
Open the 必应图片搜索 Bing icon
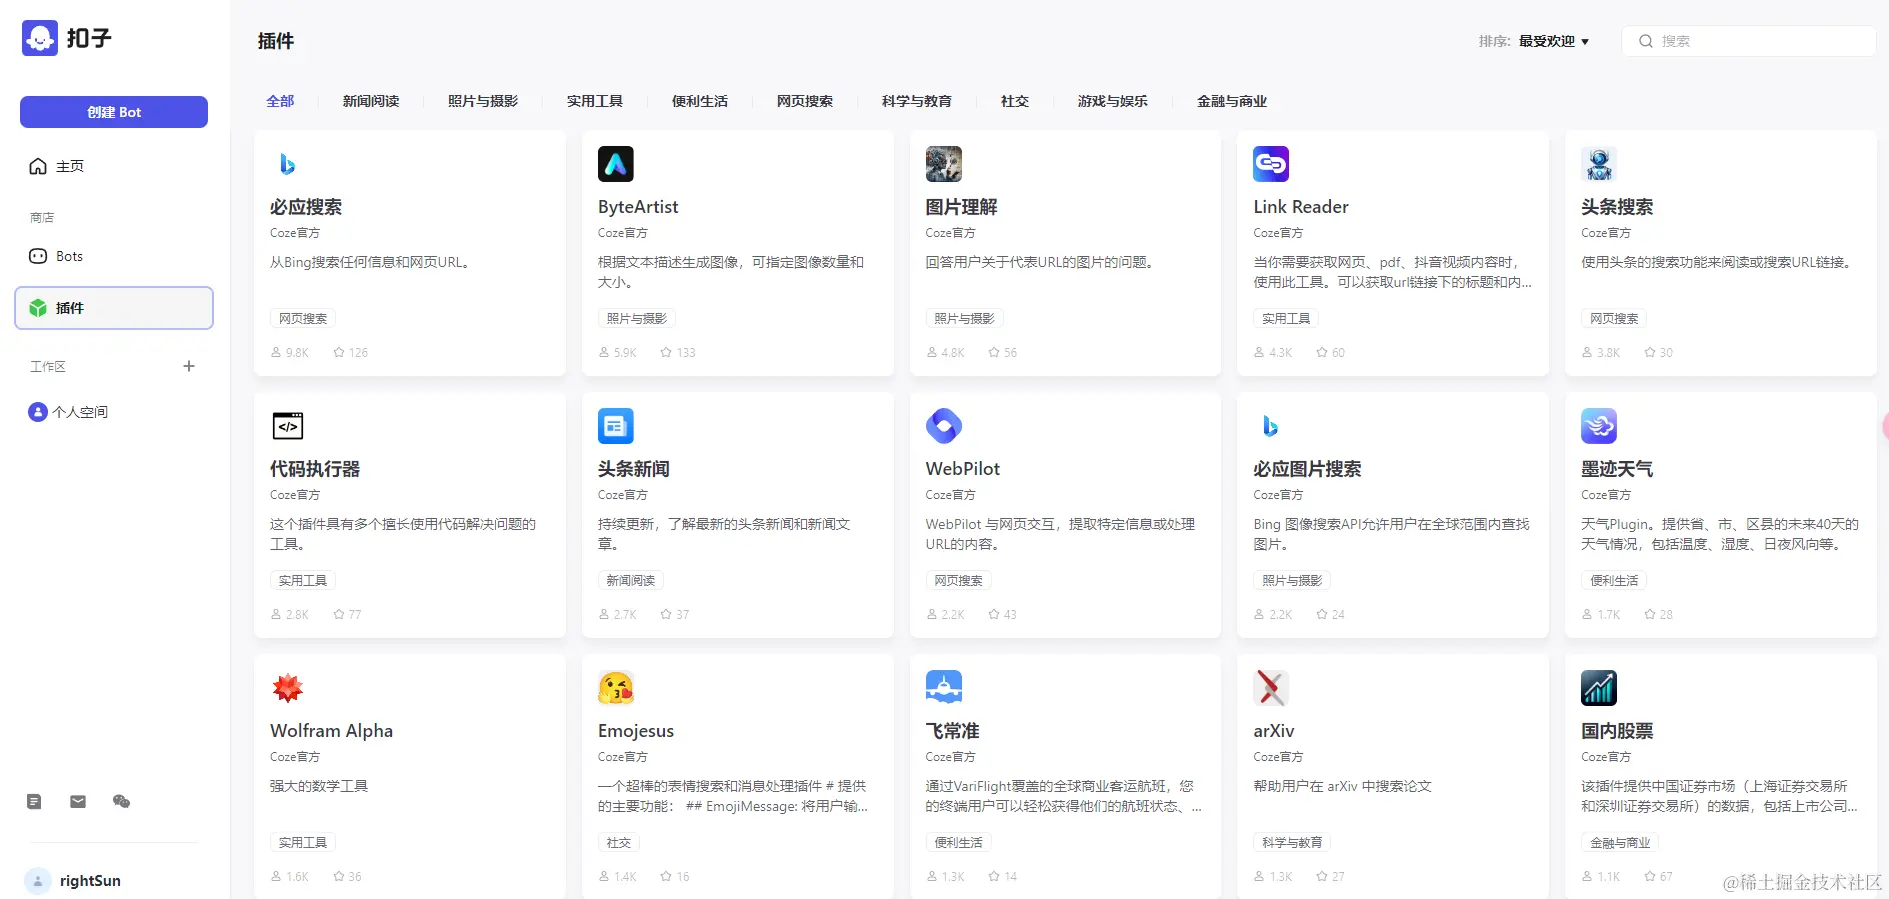pos(1271,426)
